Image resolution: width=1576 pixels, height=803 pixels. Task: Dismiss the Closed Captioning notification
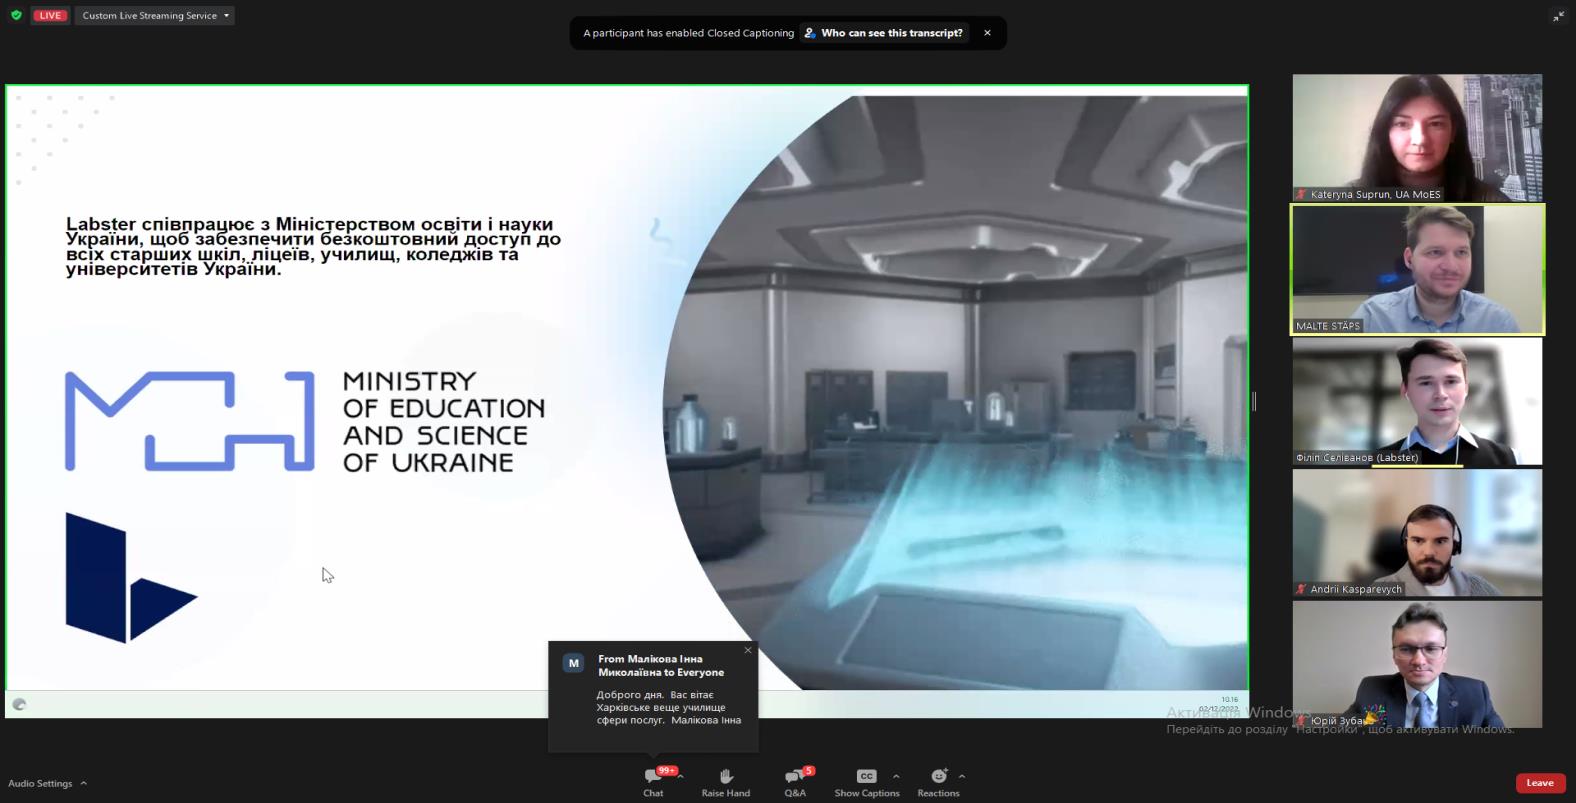pos(987,33)
